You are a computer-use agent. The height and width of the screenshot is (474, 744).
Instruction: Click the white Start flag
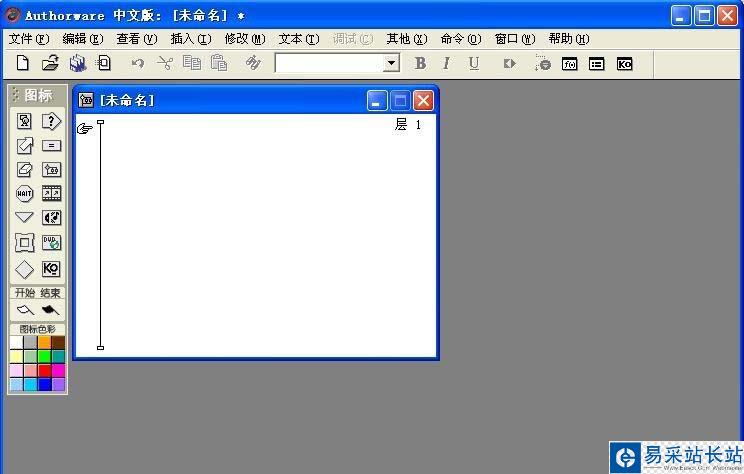click(25, 310)
